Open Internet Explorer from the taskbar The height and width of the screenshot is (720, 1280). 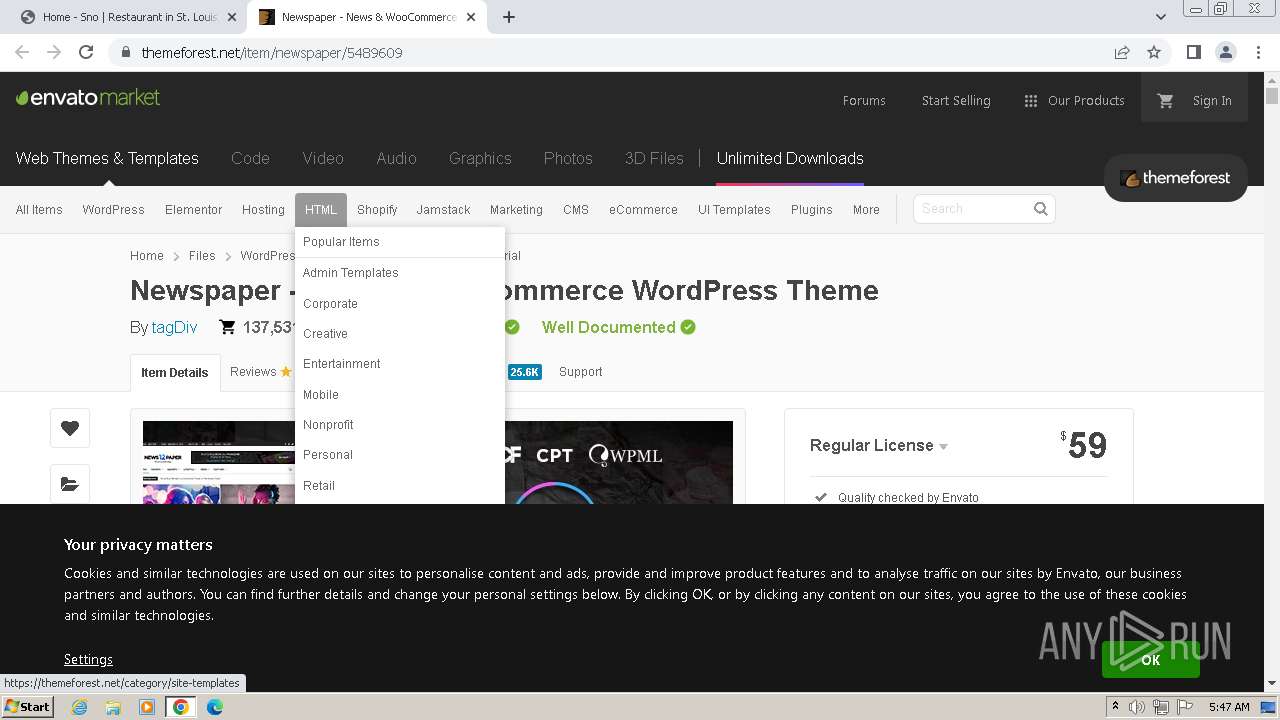(x=79, y=707)
